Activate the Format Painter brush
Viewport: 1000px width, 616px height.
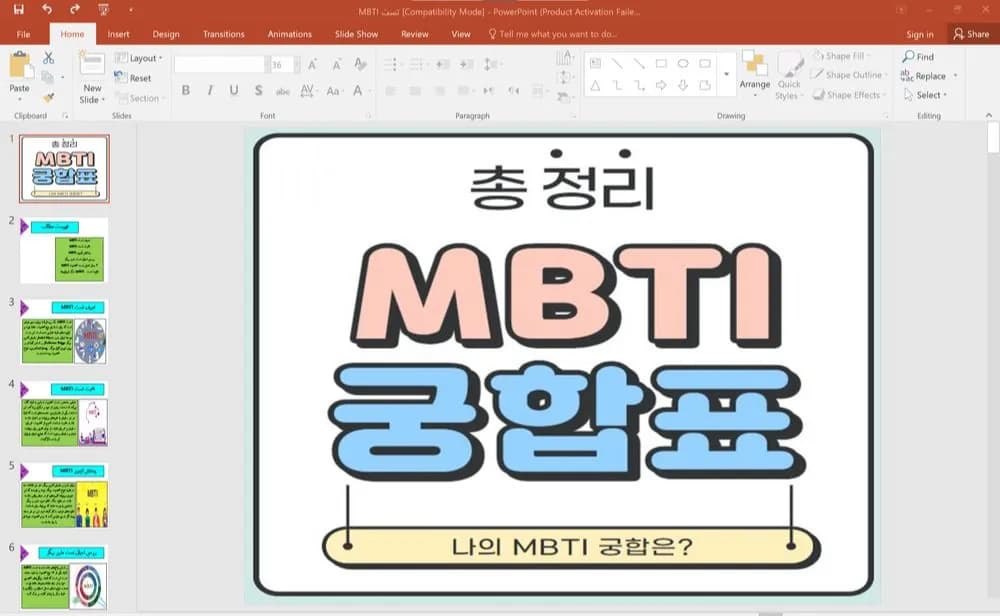(x=48, y=98)
